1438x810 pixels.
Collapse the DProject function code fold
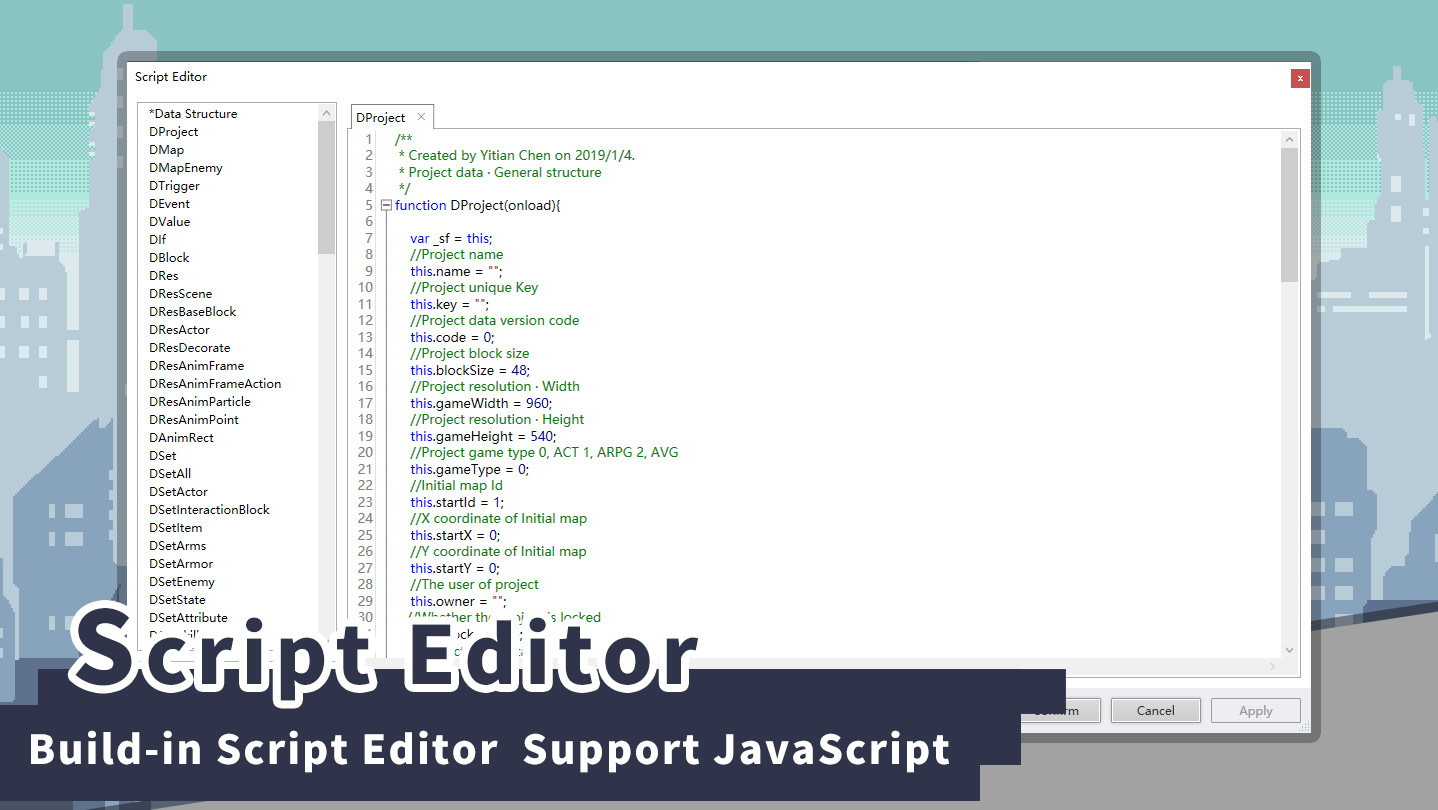click(386, 205)
